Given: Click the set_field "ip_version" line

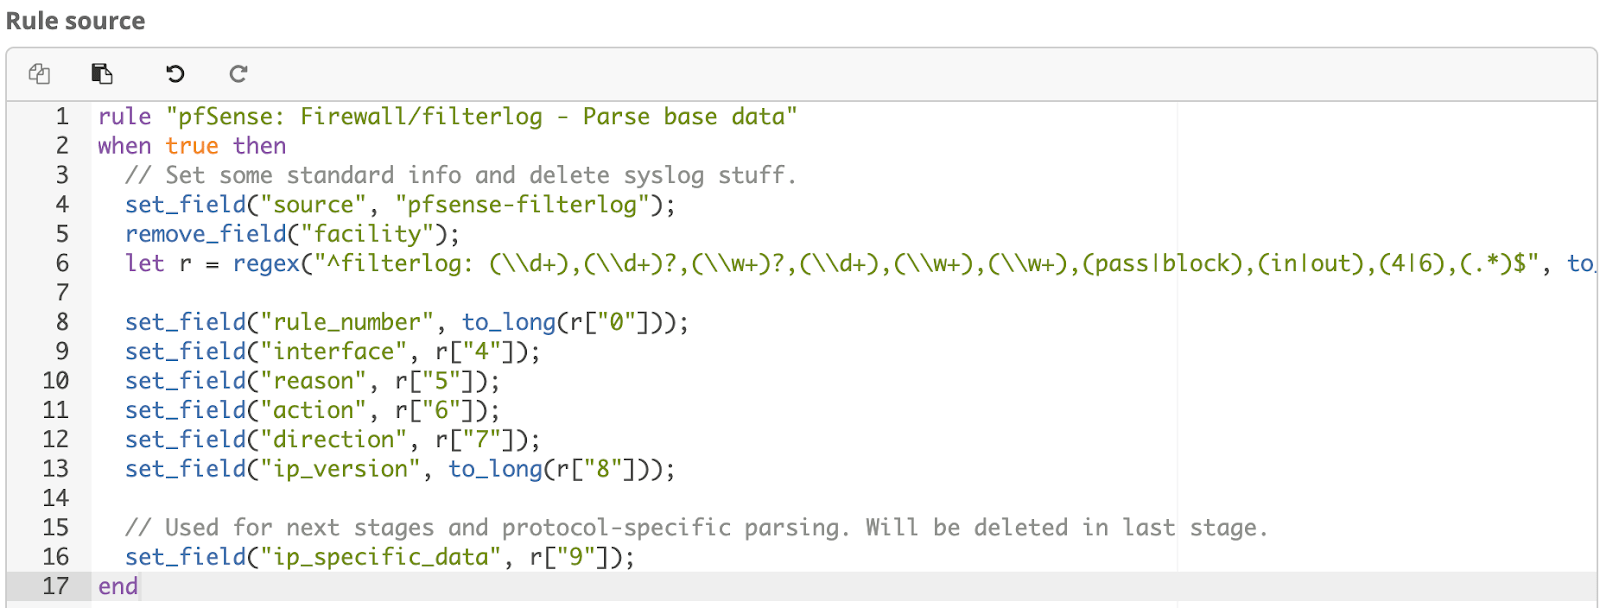Looking at the screenshot, I should (x=400, y=469).
